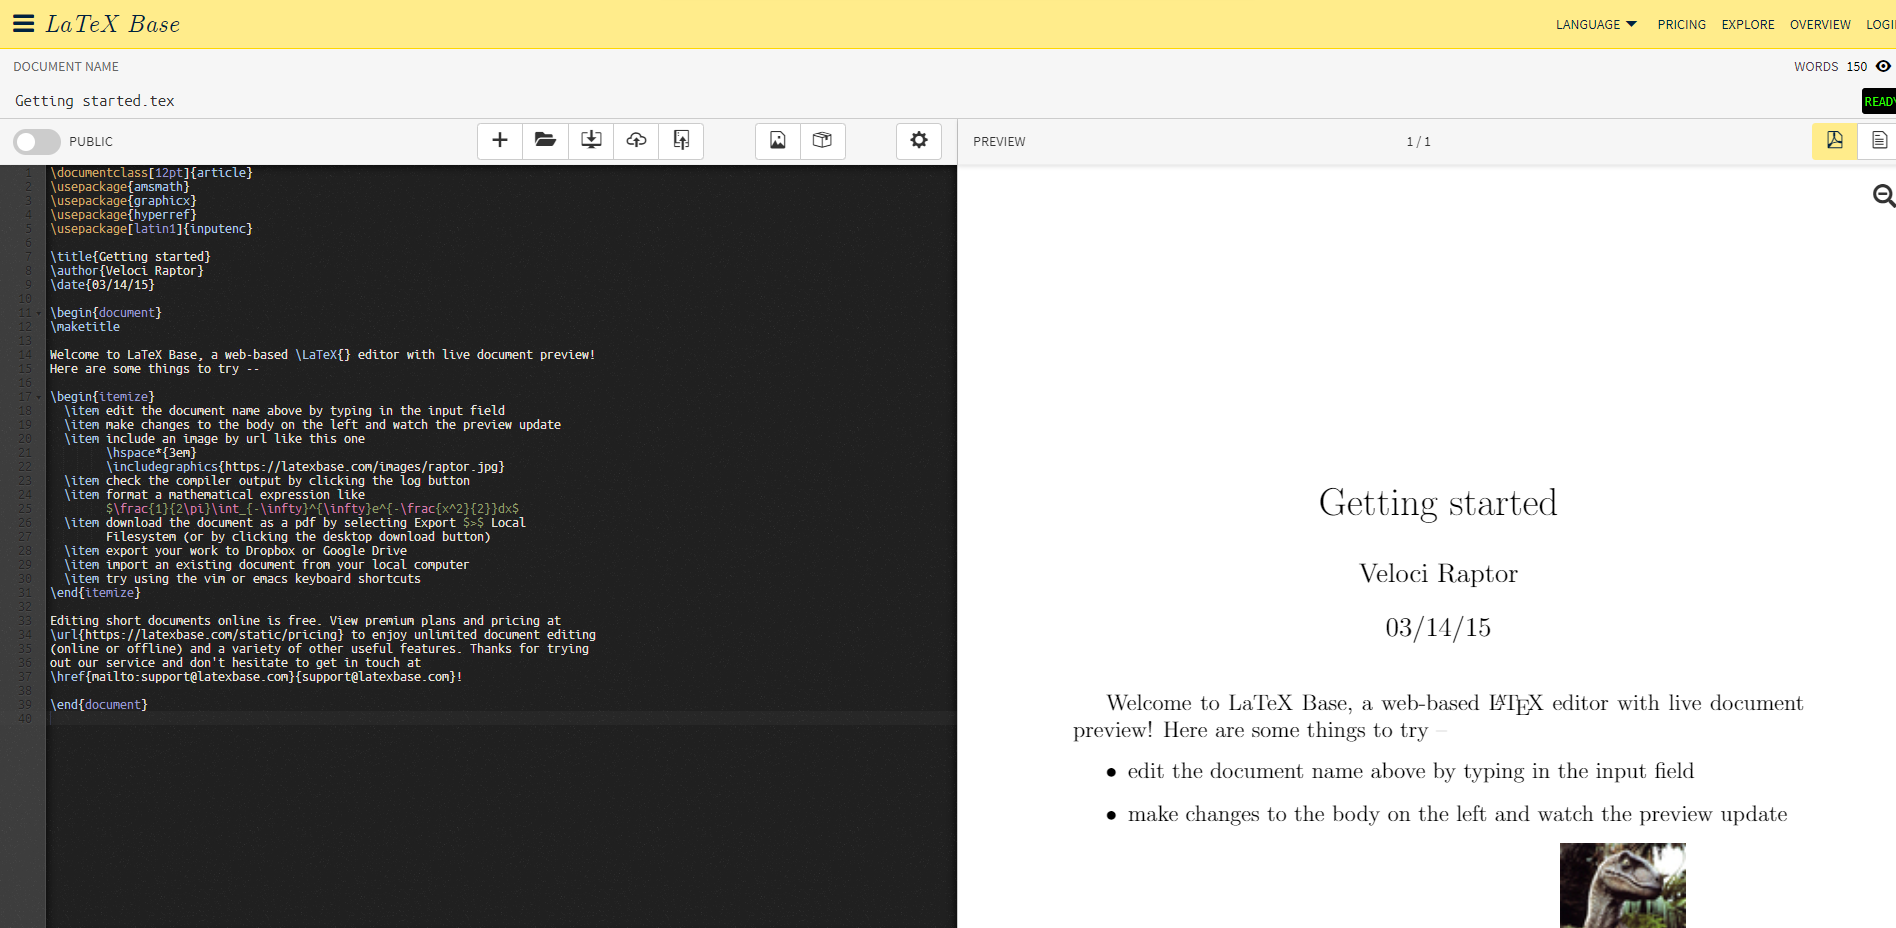Click the \usepackage{hyperref} line
Screen dimensions: 1896x928
click(x=123, y=215)
